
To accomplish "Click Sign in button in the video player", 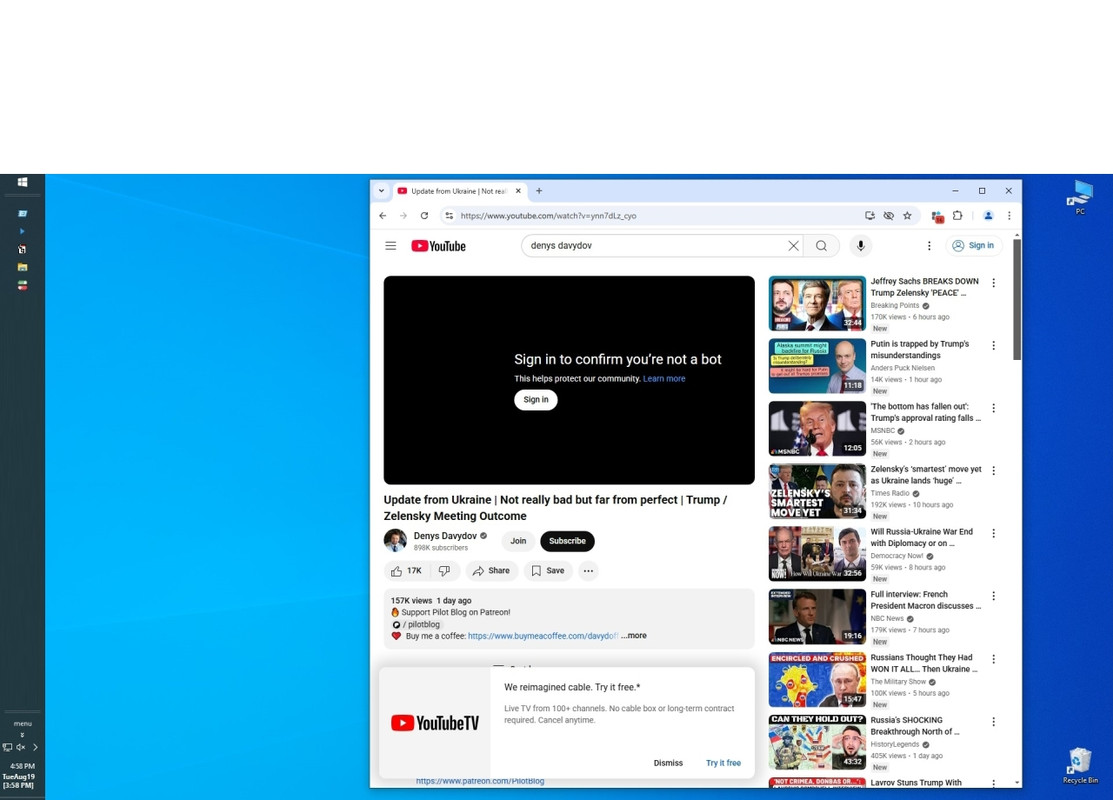I will (x=536, y=400).
